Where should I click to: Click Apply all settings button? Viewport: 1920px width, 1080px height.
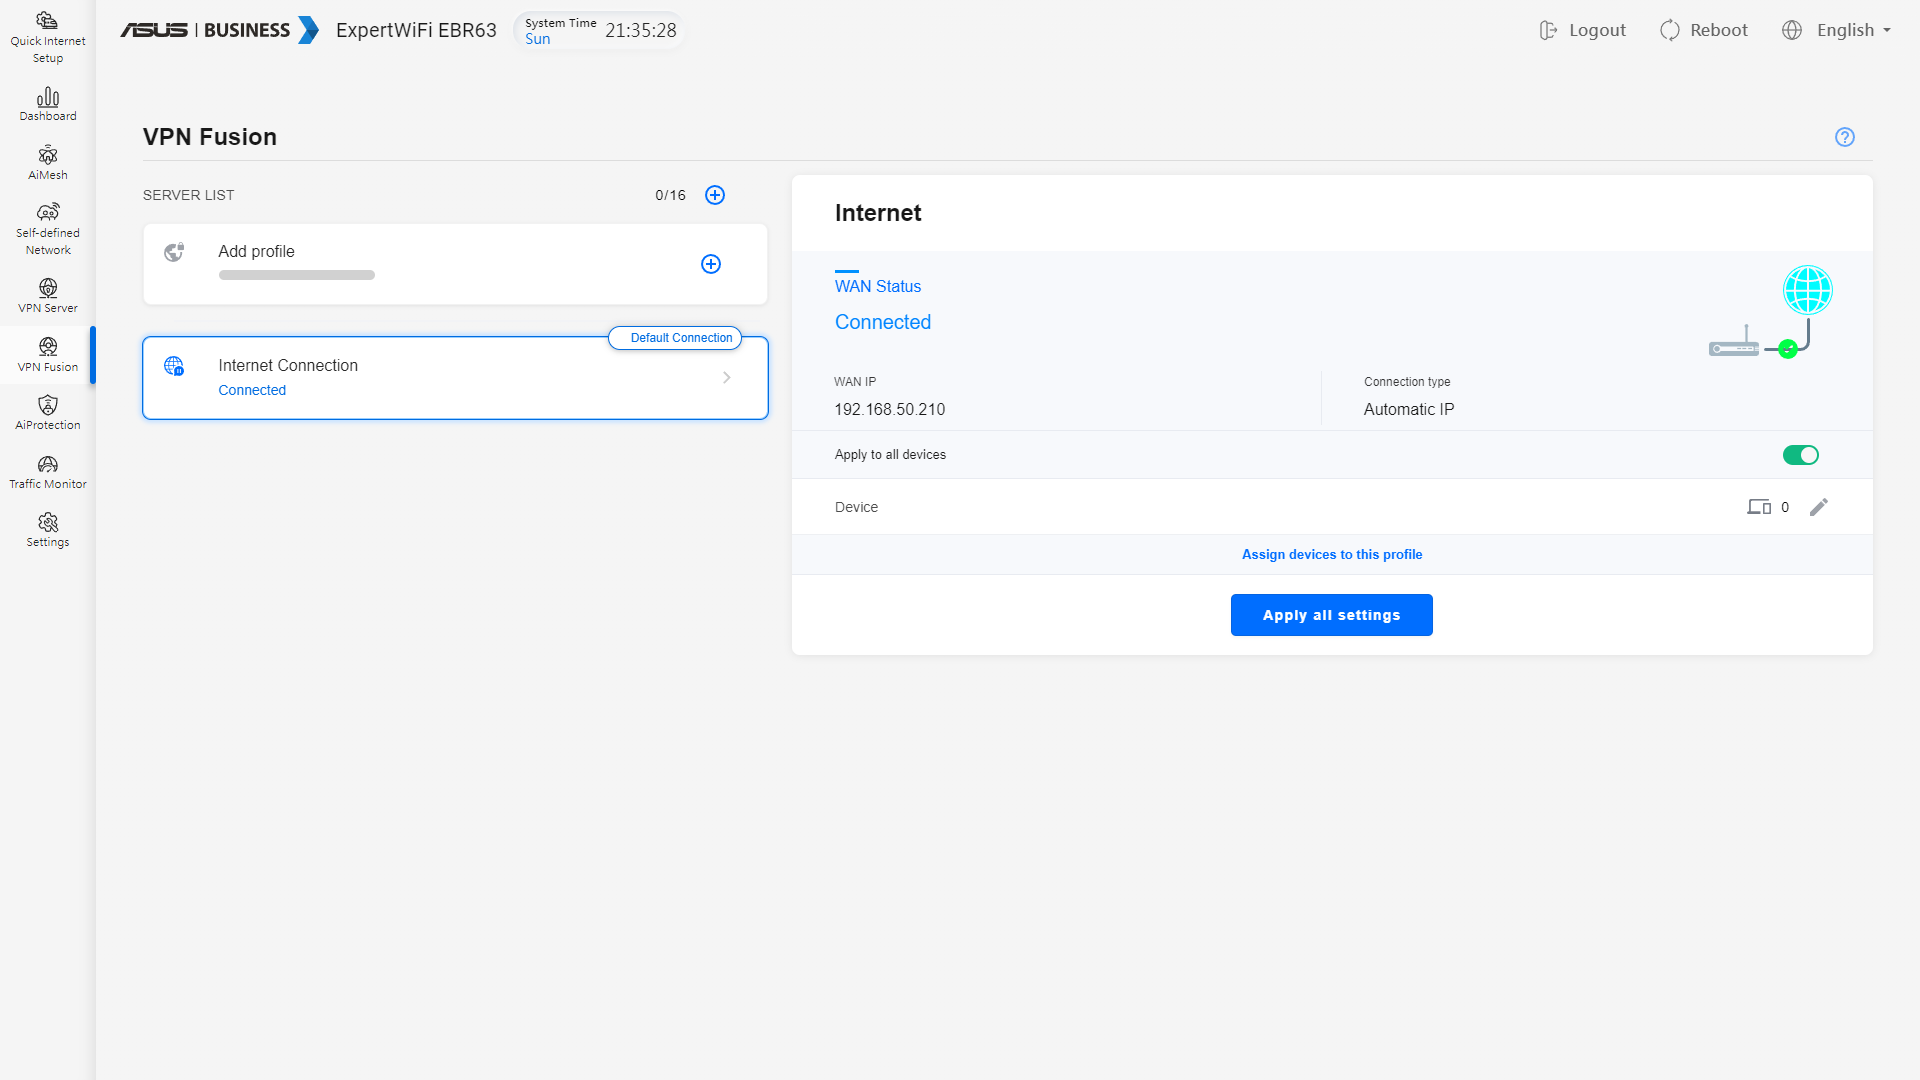[x=1331, y=615]
